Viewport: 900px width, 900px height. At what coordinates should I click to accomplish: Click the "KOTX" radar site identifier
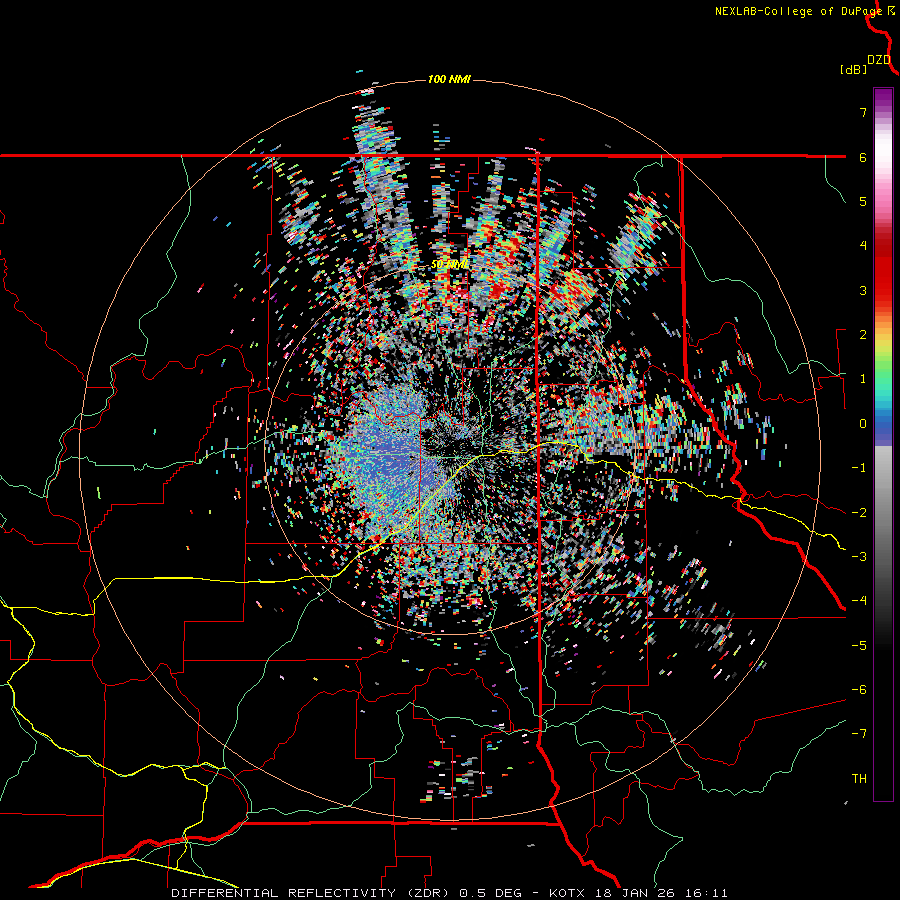567,893
